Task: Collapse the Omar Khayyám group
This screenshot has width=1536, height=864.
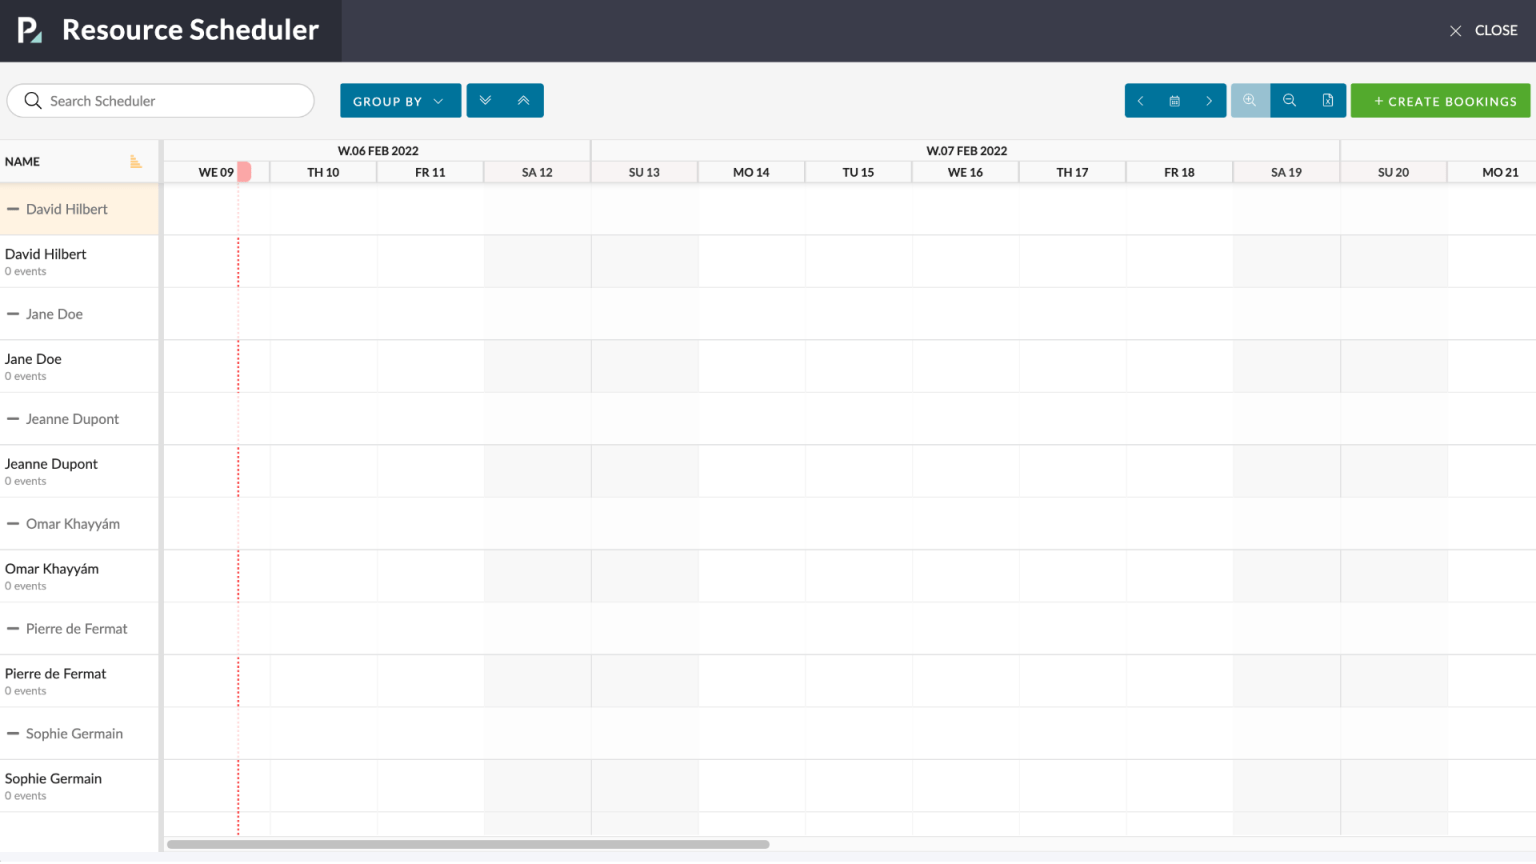Action: coord(13,523)
